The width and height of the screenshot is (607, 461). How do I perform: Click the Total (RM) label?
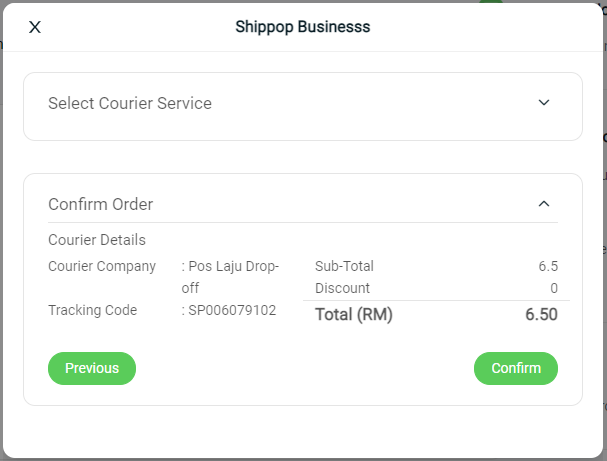click(x=354, y=314)
